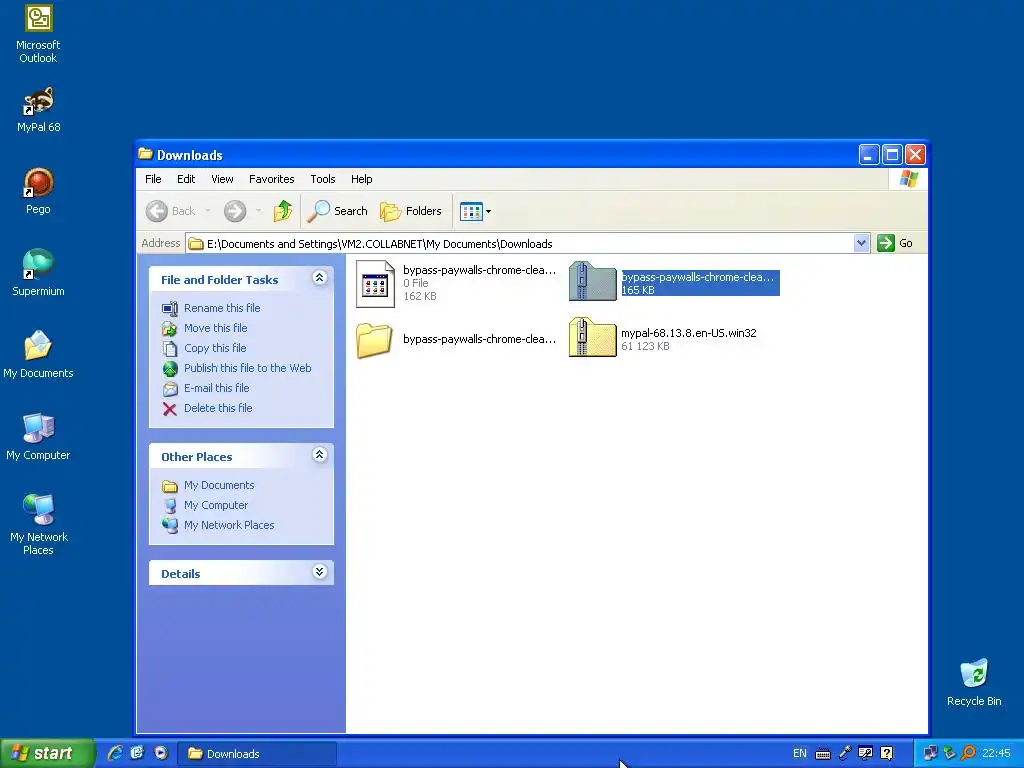The width and height of the screenshot is (1024, 768).
Task: Select the Recycle Bin icon
Action: [974, 682]
